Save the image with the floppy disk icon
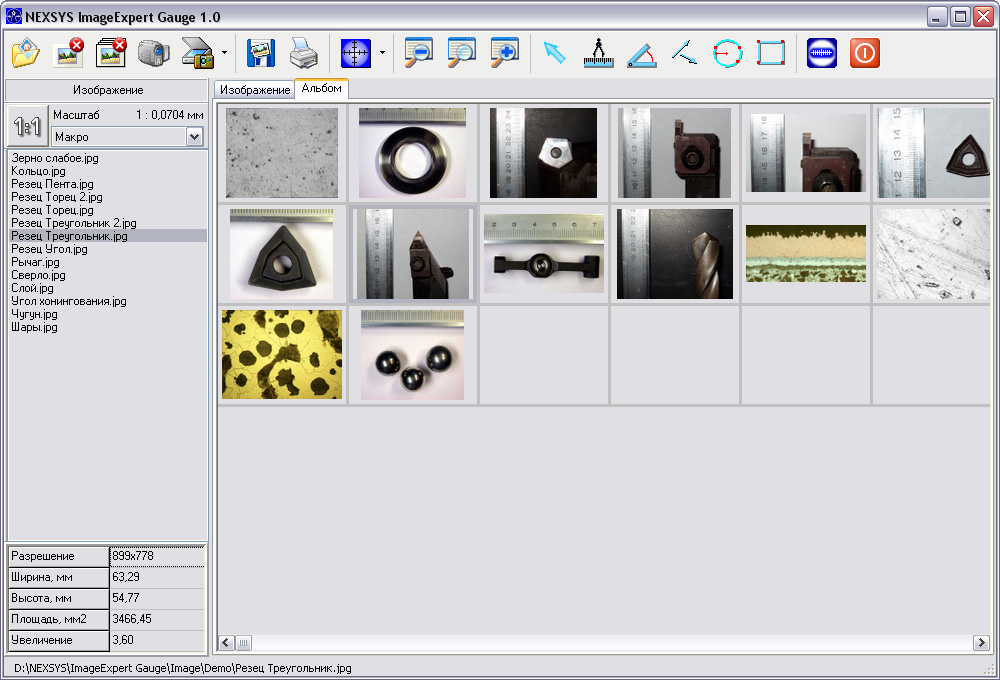Screen dimensions: 1000x680 (x=261, y=53)
